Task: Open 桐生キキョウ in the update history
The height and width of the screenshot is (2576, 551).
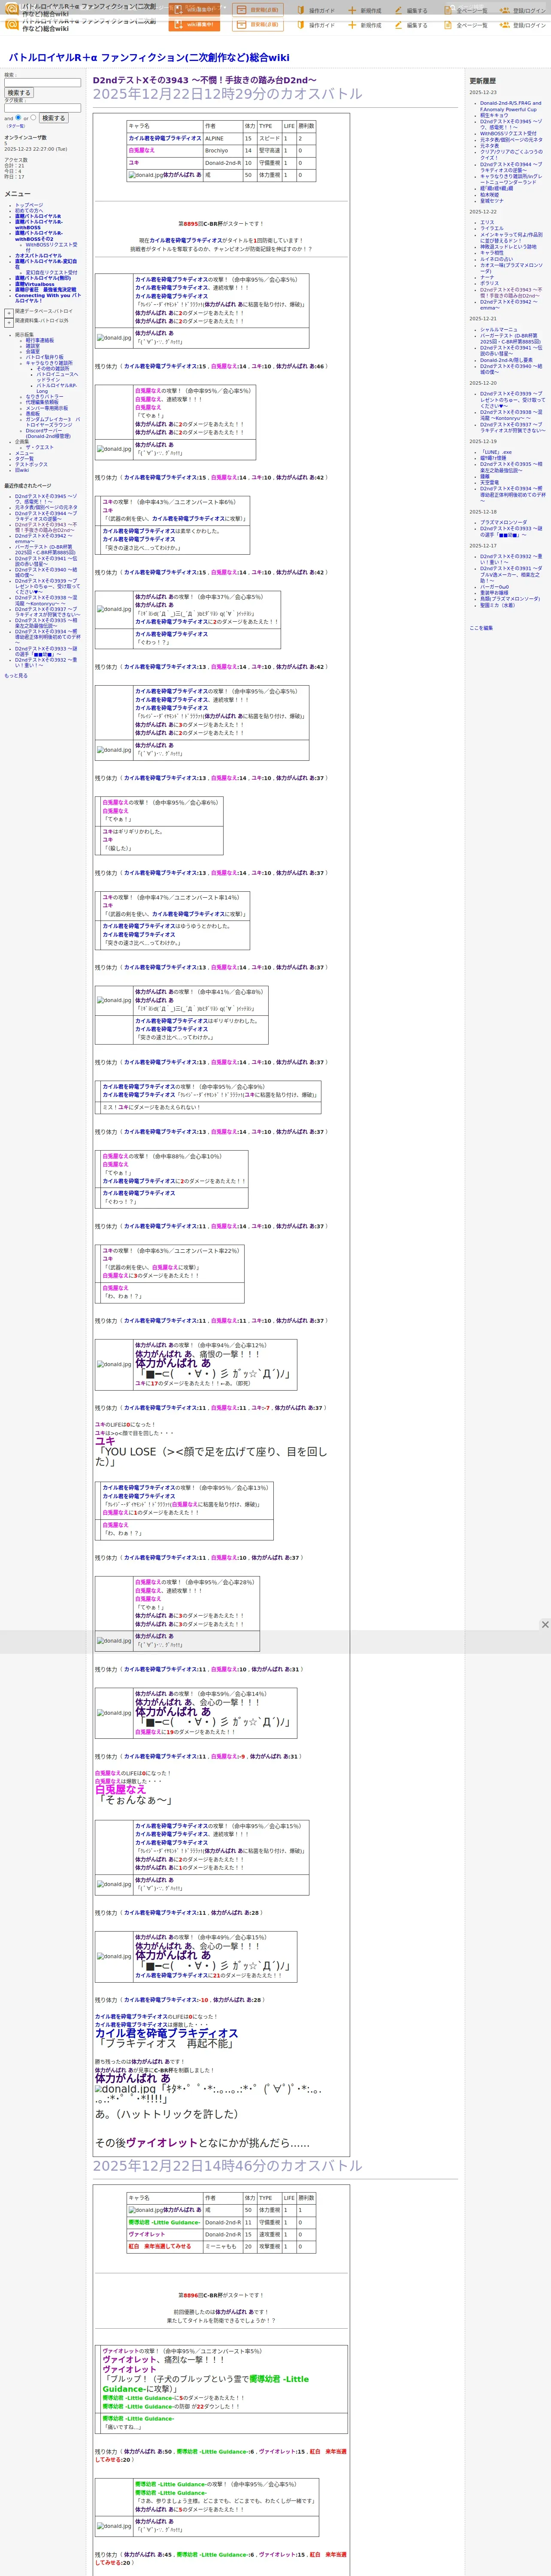Action: click(x=494, y=115)
